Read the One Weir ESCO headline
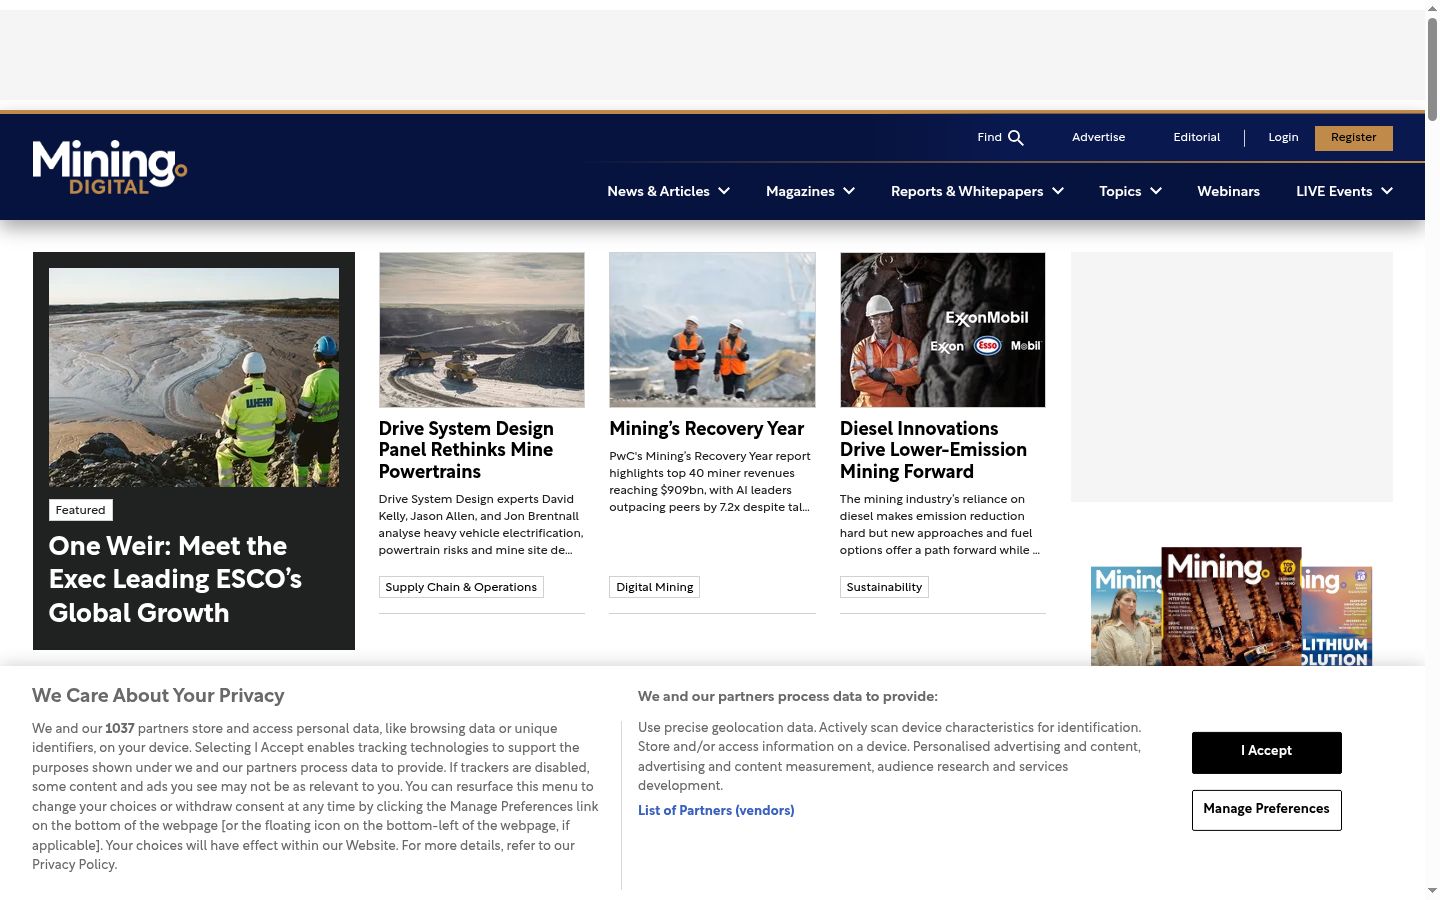Viewport: 1440px width, 900px height. pyautogui.click(x=175, y=579)
